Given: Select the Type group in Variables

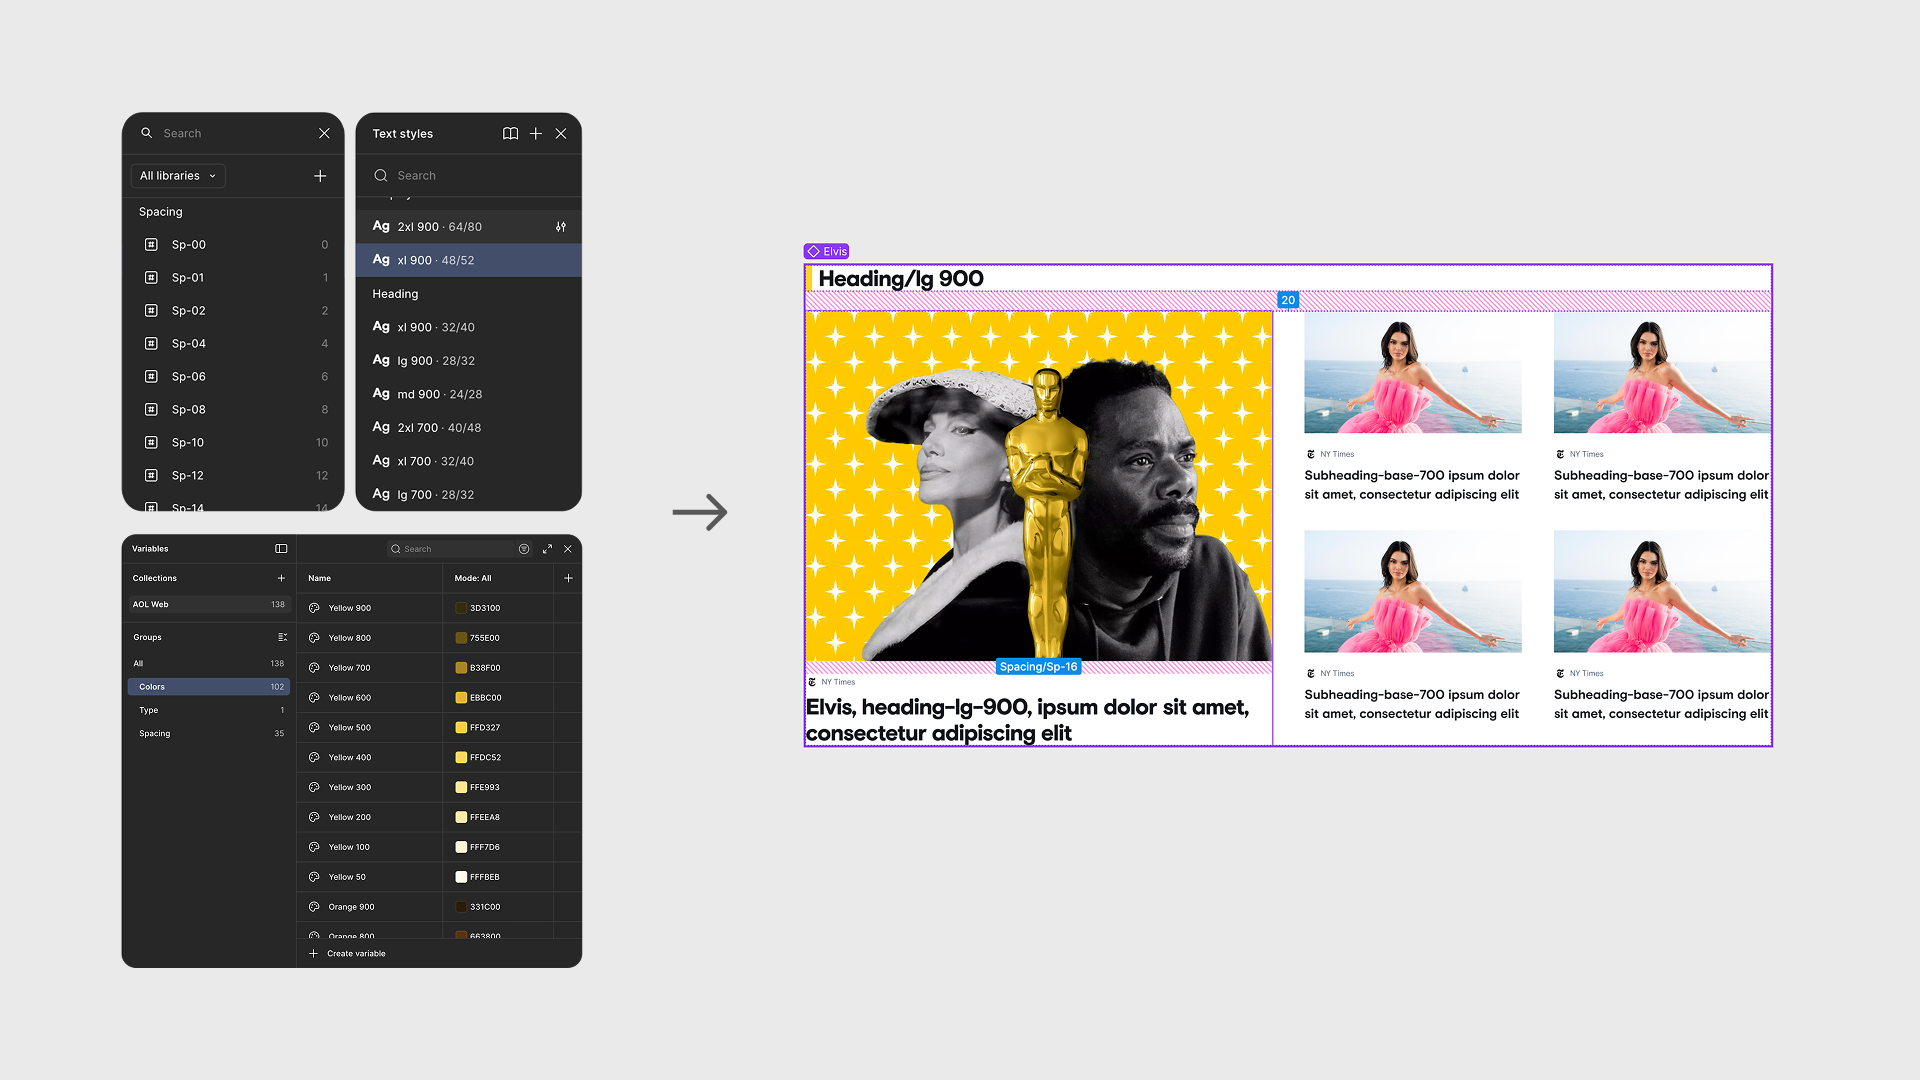Looking at the screenshot, I should pyautogui.click(x=149, y=710).
